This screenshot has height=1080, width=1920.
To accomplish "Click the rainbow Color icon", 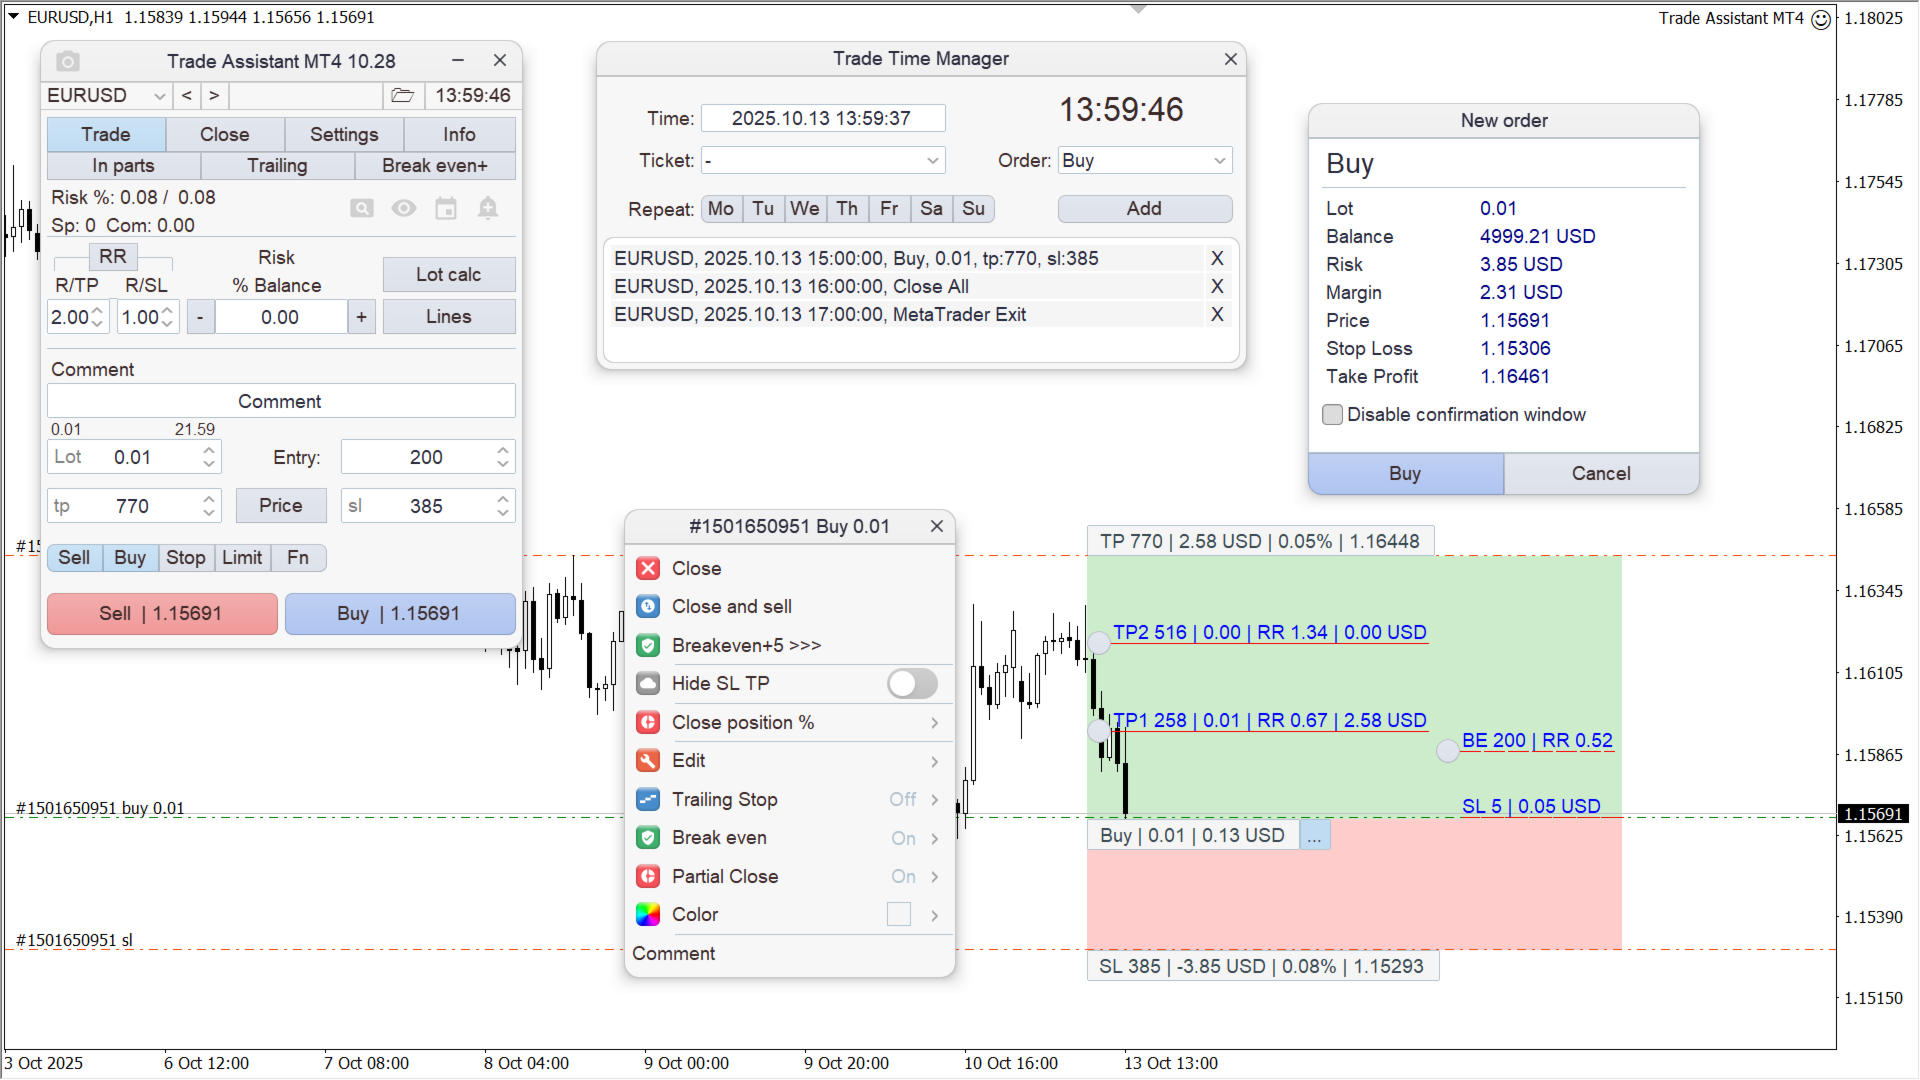I will pyautogui.click(x=648, y=915).
